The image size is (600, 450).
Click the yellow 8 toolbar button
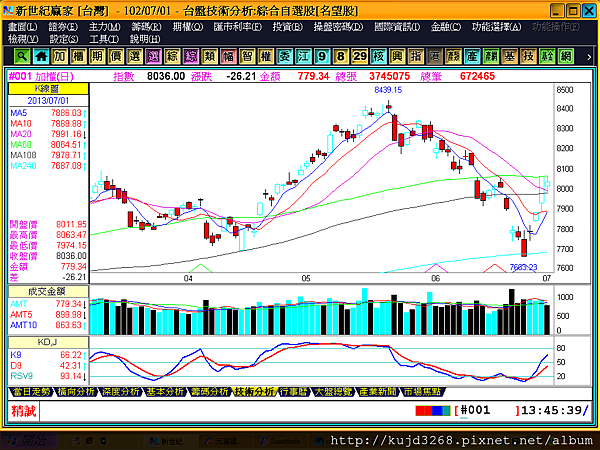341,56
